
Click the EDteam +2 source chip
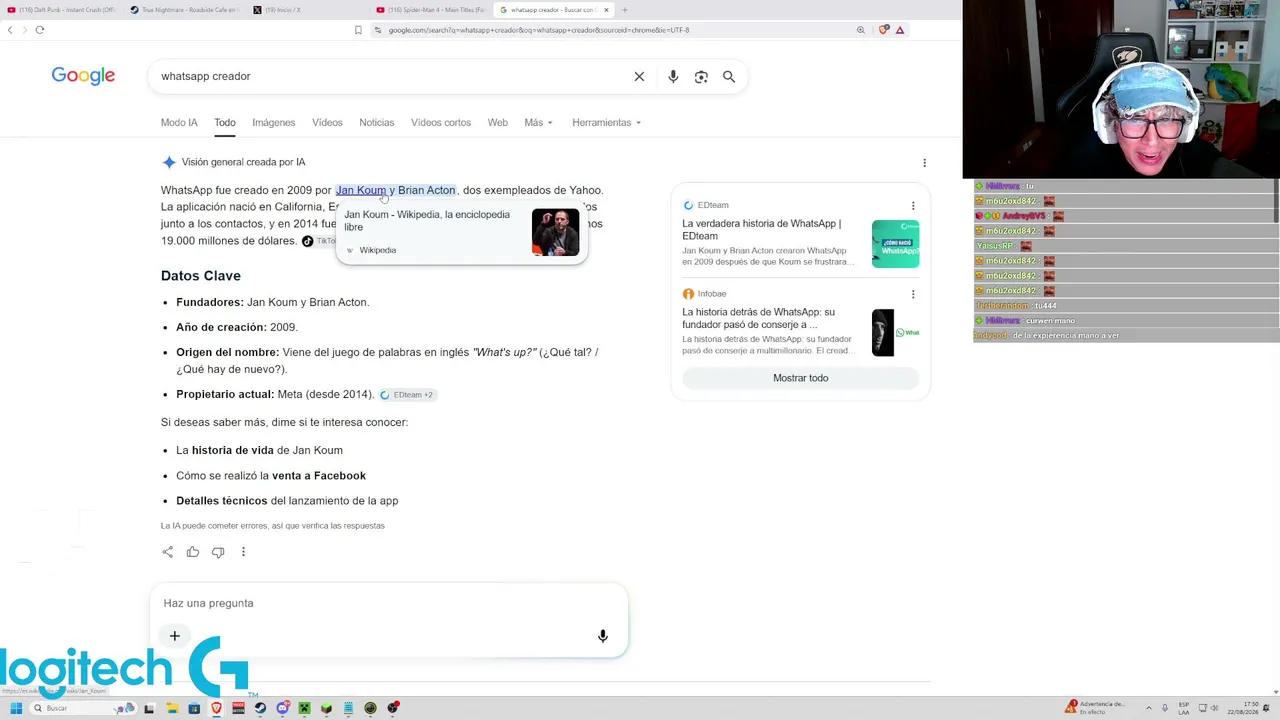tap(407, 395)
